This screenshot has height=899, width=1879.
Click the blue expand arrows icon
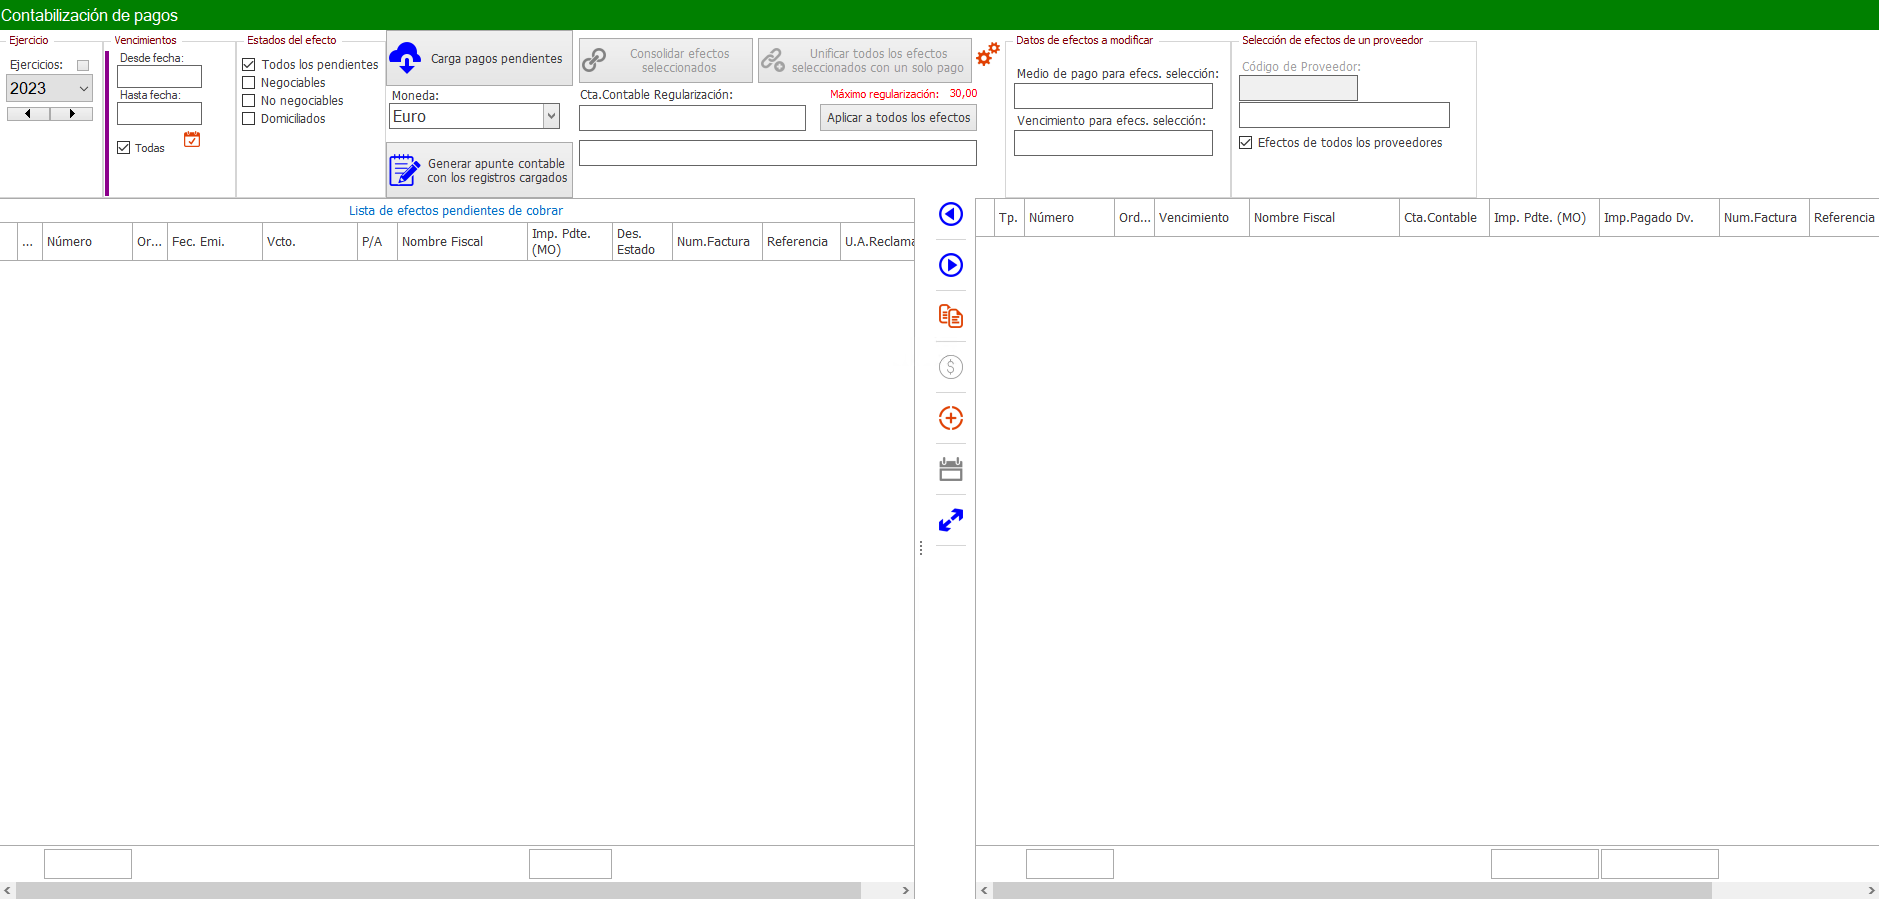click(950, 520)
